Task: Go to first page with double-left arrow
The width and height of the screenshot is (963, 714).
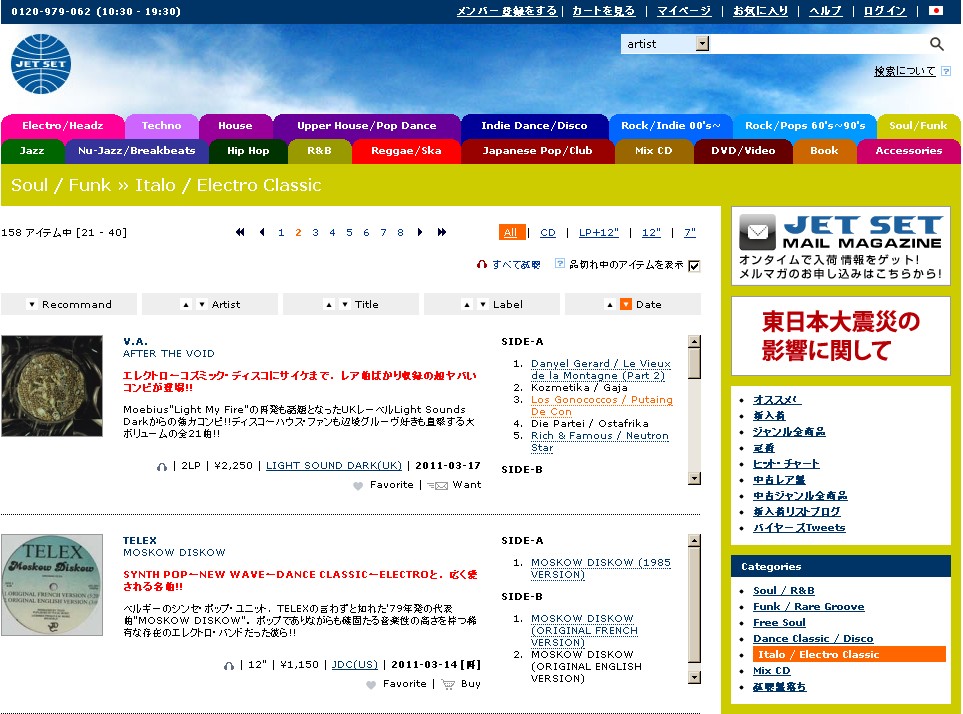Action: 240,232
